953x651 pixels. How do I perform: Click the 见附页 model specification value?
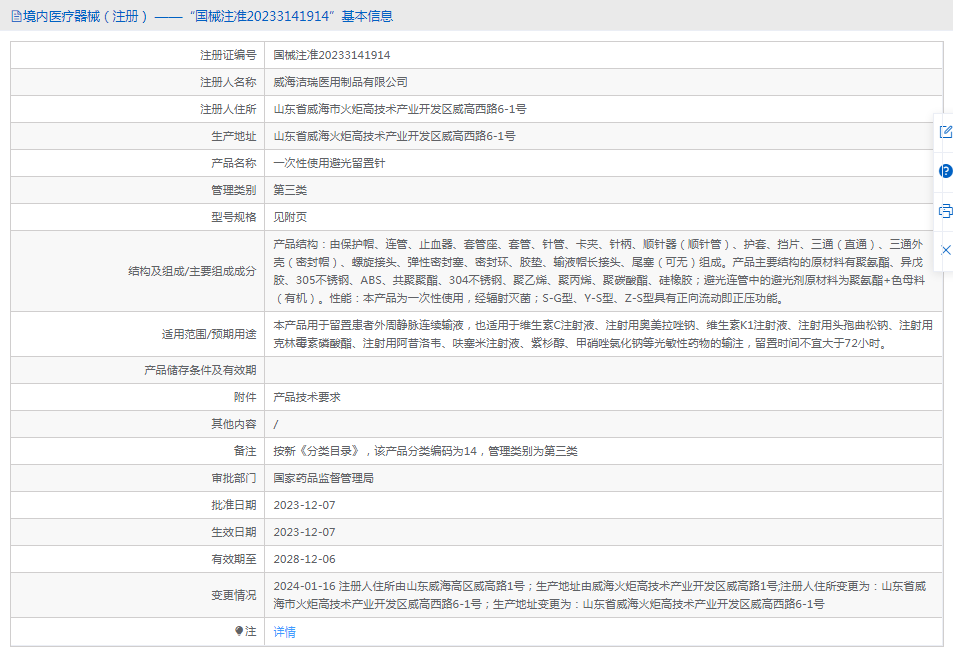(290, 217)
